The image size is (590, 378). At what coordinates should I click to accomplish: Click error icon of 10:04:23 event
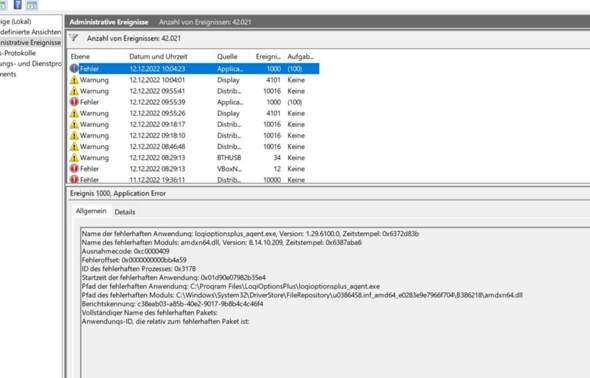74,68
